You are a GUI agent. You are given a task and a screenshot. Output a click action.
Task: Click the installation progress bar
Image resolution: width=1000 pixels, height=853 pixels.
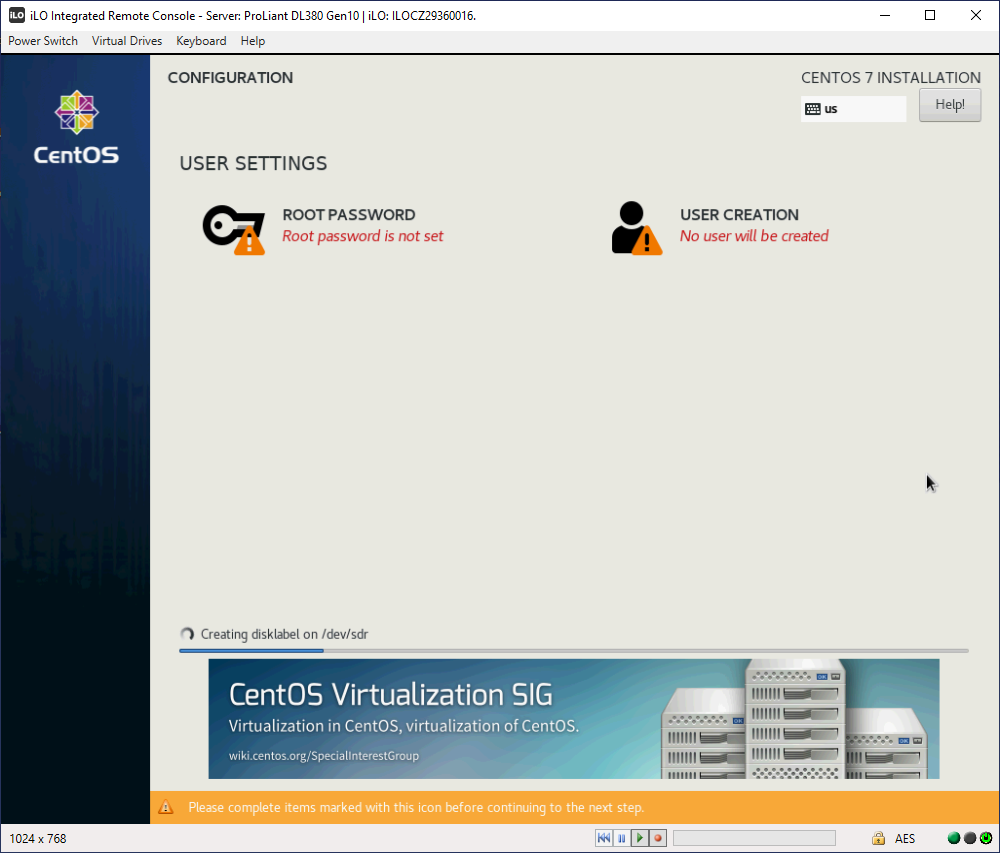(573, 650)
